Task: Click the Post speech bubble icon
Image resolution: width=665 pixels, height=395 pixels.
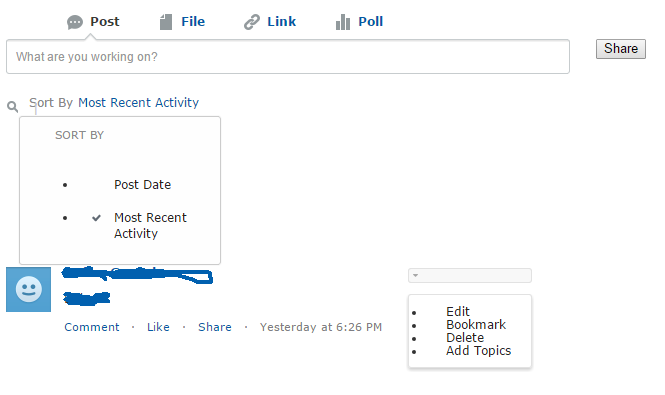Action: point(75,22)
